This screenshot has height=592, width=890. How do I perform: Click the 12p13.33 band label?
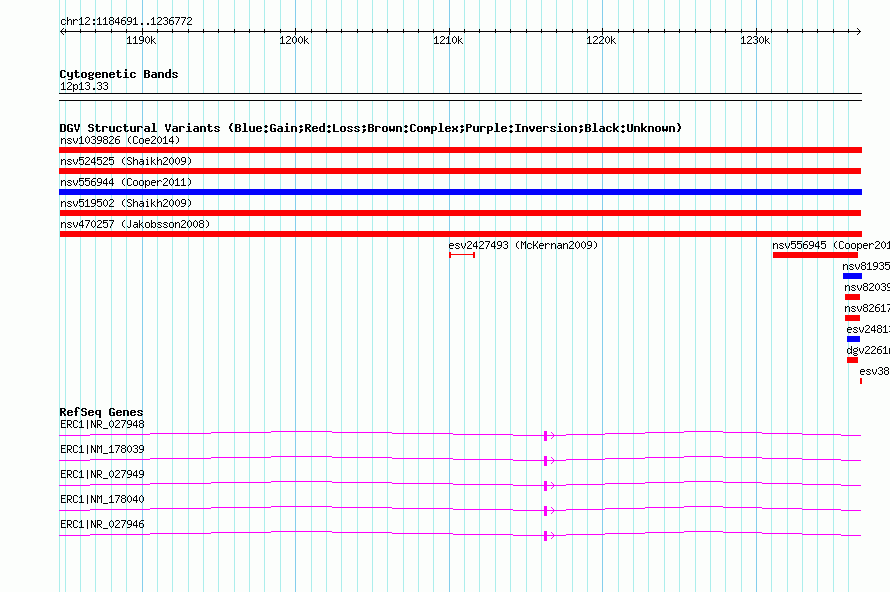click(x=84, y=86)
